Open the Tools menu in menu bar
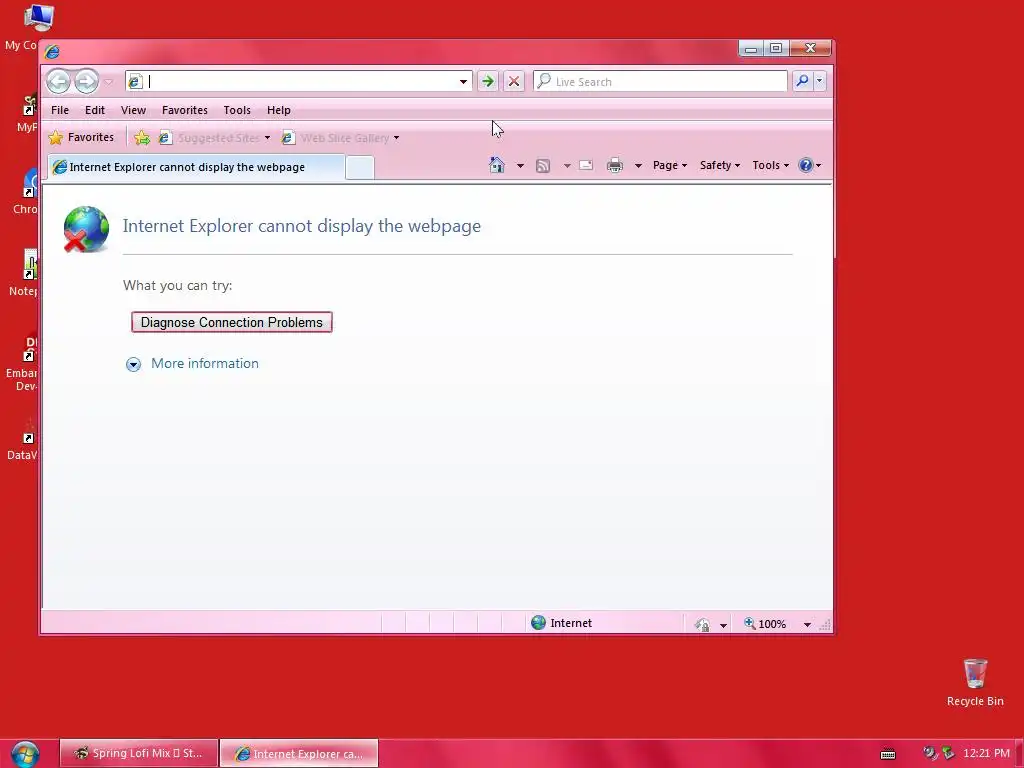Viewport: 1024px width, 768px height. pyautogui.click(x=237, y=110)
